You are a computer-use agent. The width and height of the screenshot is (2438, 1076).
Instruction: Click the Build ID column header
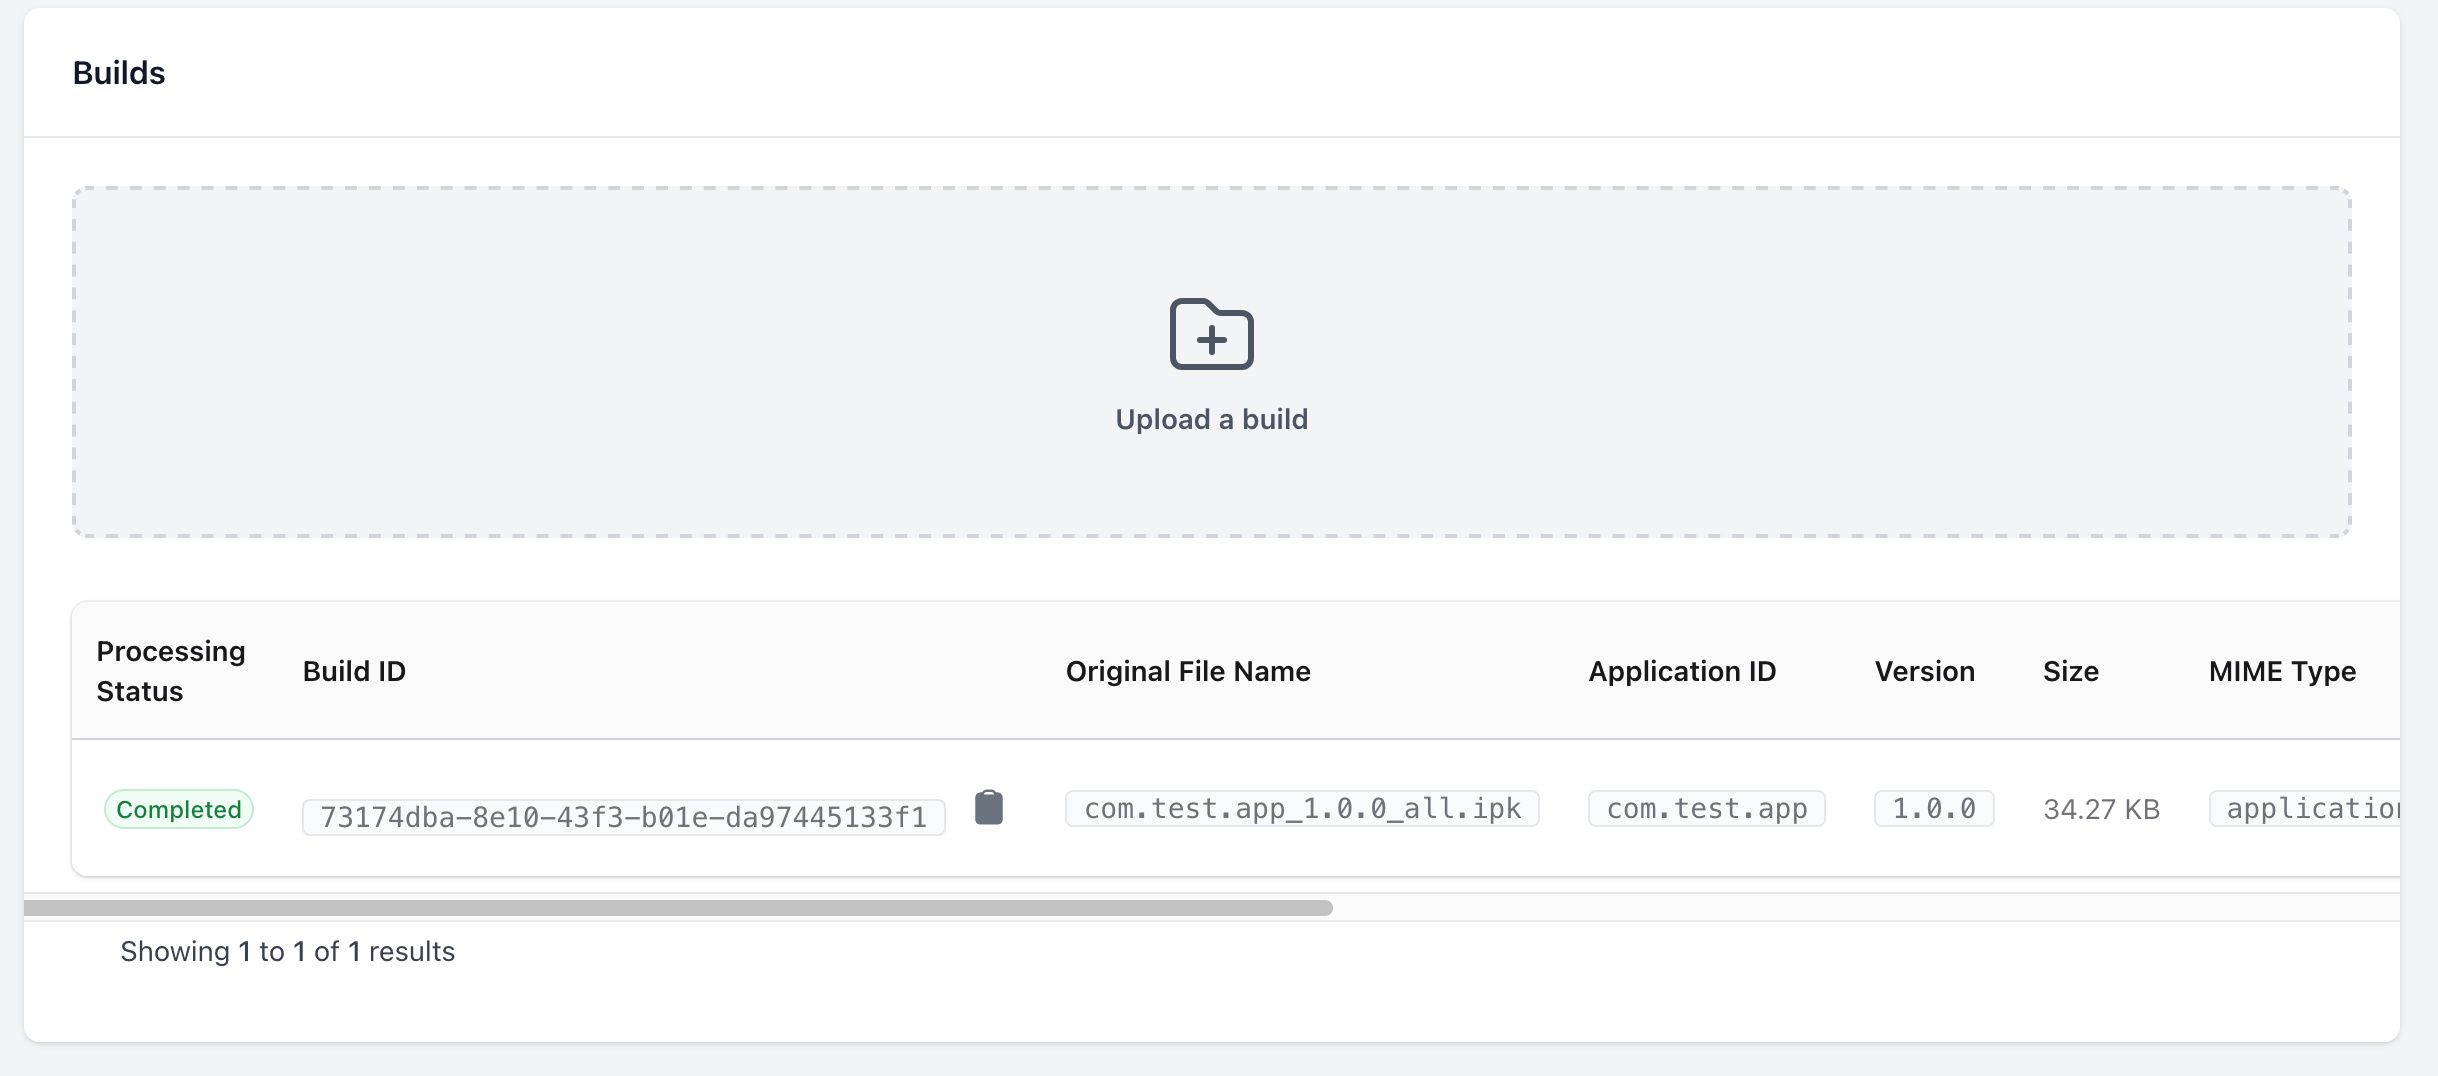point(354,671)
